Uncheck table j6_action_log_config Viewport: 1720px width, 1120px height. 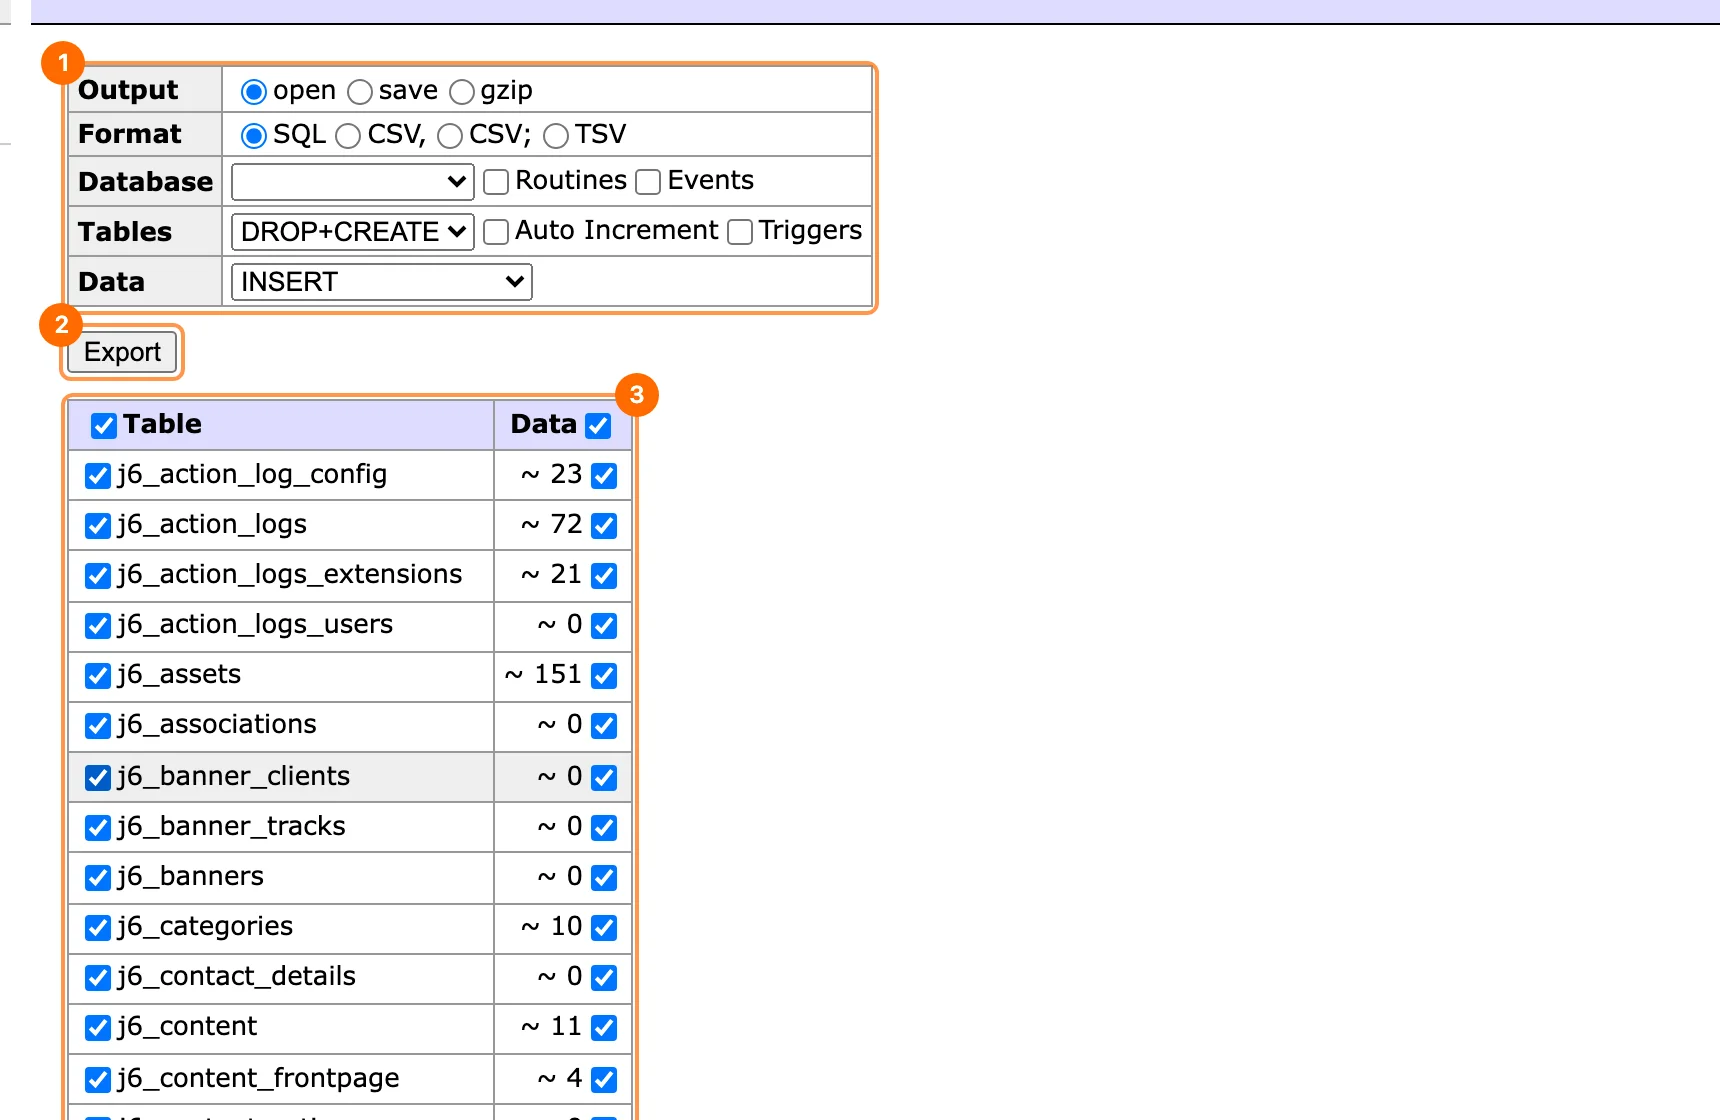click(x=98, y=476)
